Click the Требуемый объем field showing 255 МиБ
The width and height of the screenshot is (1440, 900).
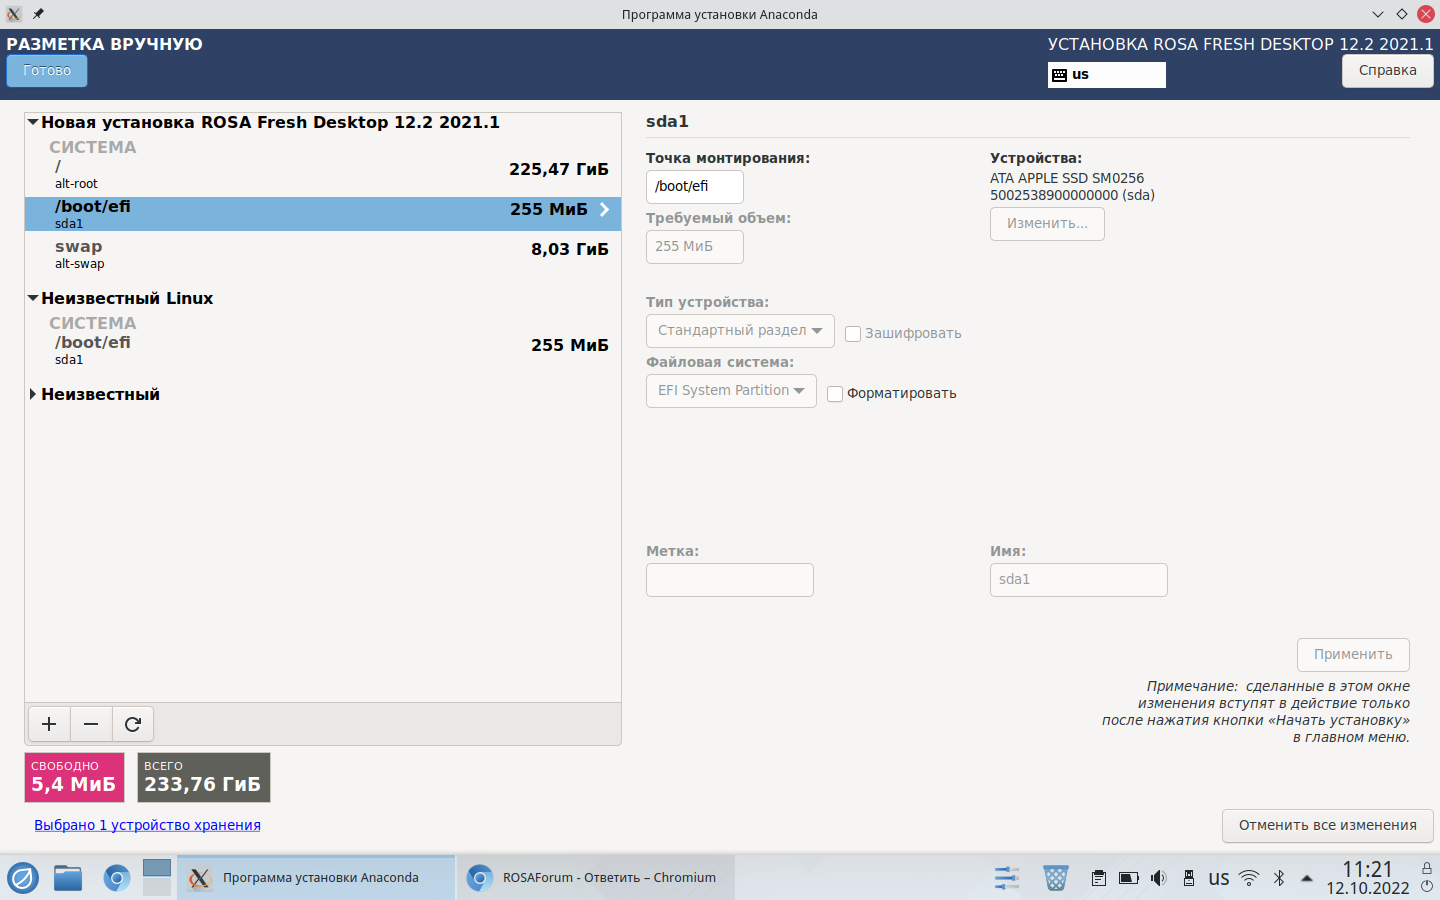[x=695, y=247]
